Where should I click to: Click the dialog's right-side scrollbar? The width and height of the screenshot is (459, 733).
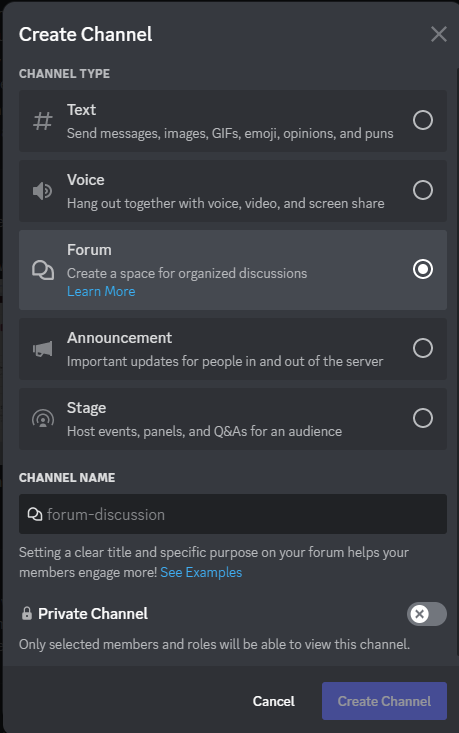[x=457, y=362]
